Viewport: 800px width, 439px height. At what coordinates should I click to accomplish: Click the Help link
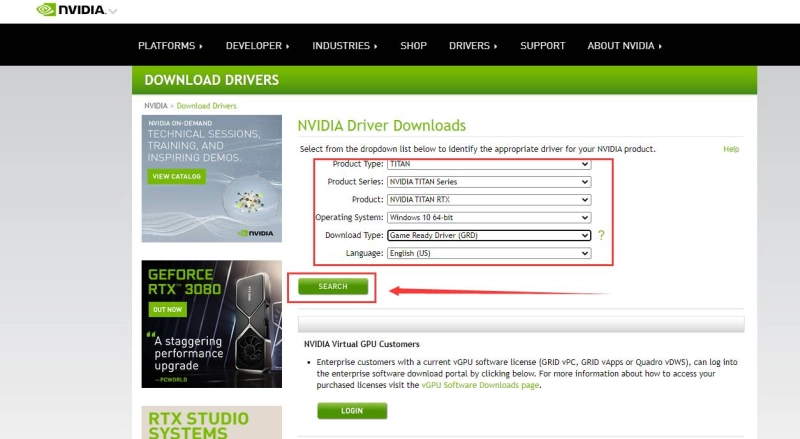coord(731,149)
